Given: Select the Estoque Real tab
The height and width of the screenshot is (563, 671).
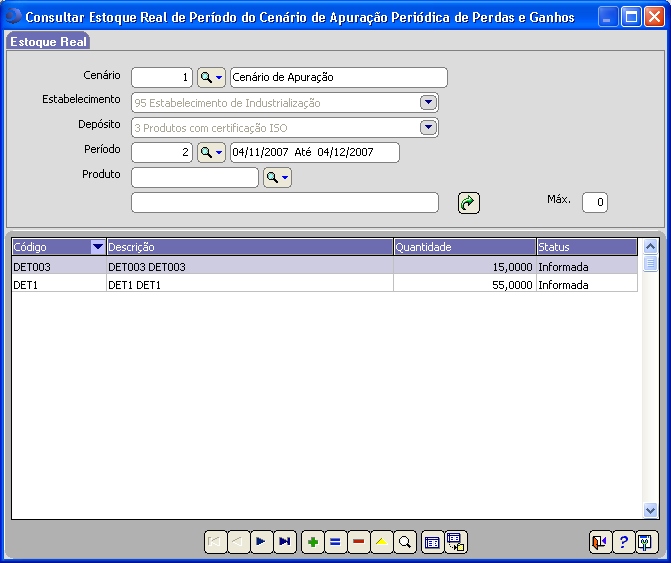Looking at the screenshot, I should pyautogui.click(x=48, y=42).
